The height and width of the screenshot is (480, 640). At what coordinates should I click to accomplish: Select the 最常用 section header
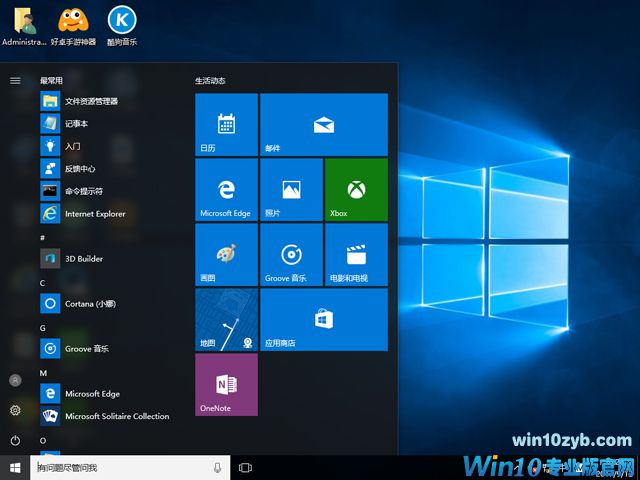(x=51, y=80)
